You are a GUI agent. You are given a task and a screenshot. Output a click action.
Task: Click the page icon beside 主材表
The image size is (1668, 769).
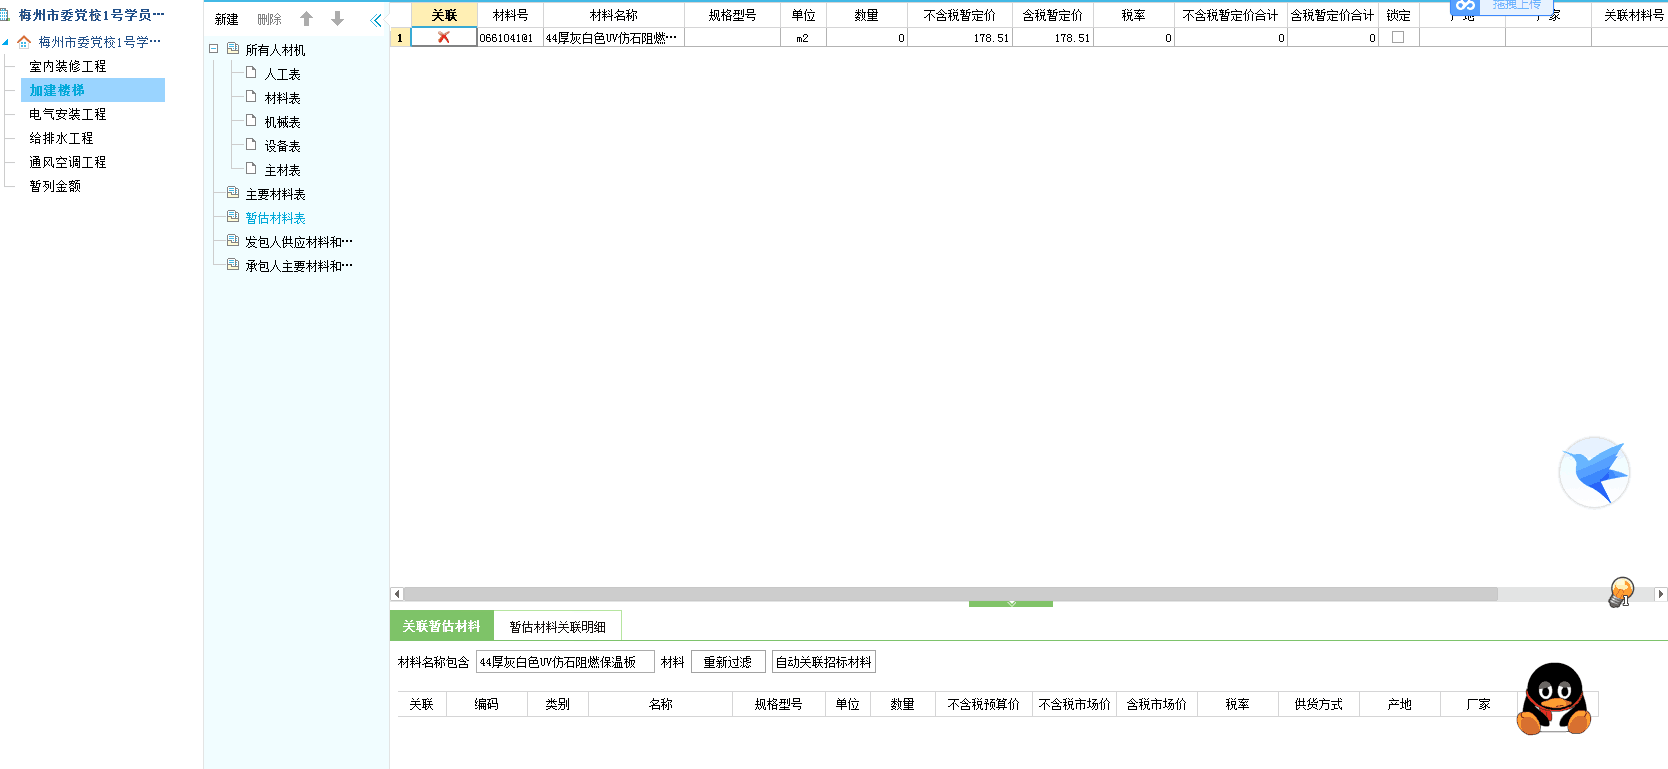251,169
